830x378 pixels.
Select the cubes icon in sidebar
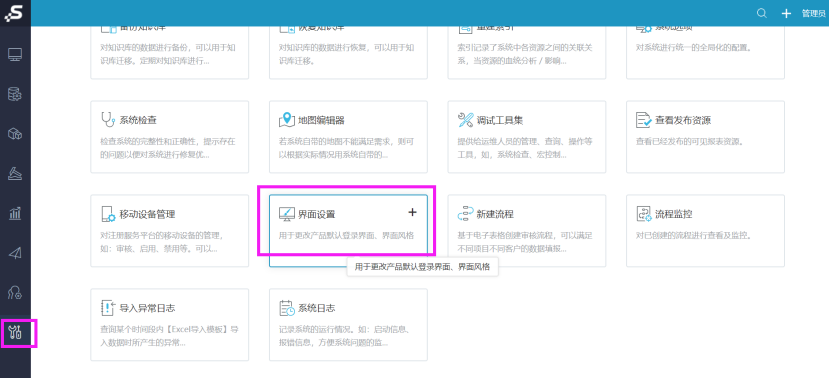point(15,134)
